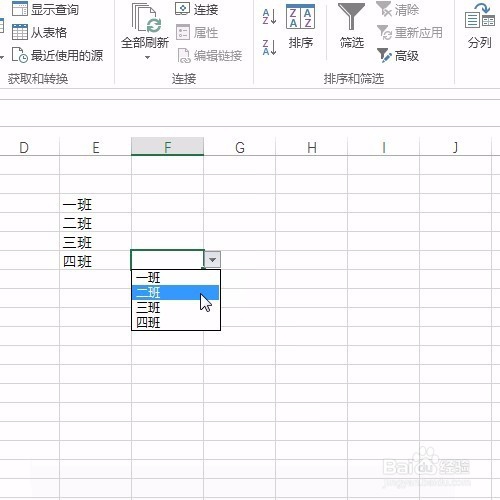This screenshot has height=500, width=500.
Task: Open the 排序 (Sort) dialog
Action: tap(300, 27)
